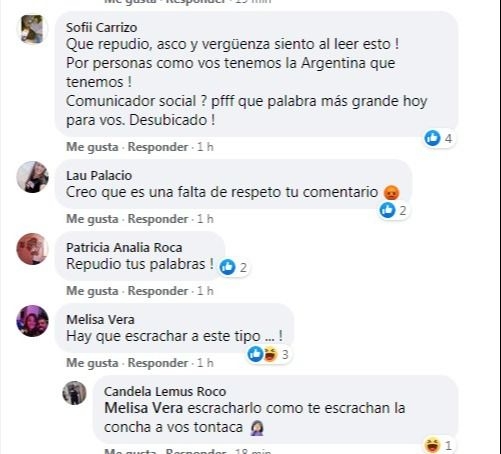Open Lau Palacio's profile picture

(x=32, y=177)
